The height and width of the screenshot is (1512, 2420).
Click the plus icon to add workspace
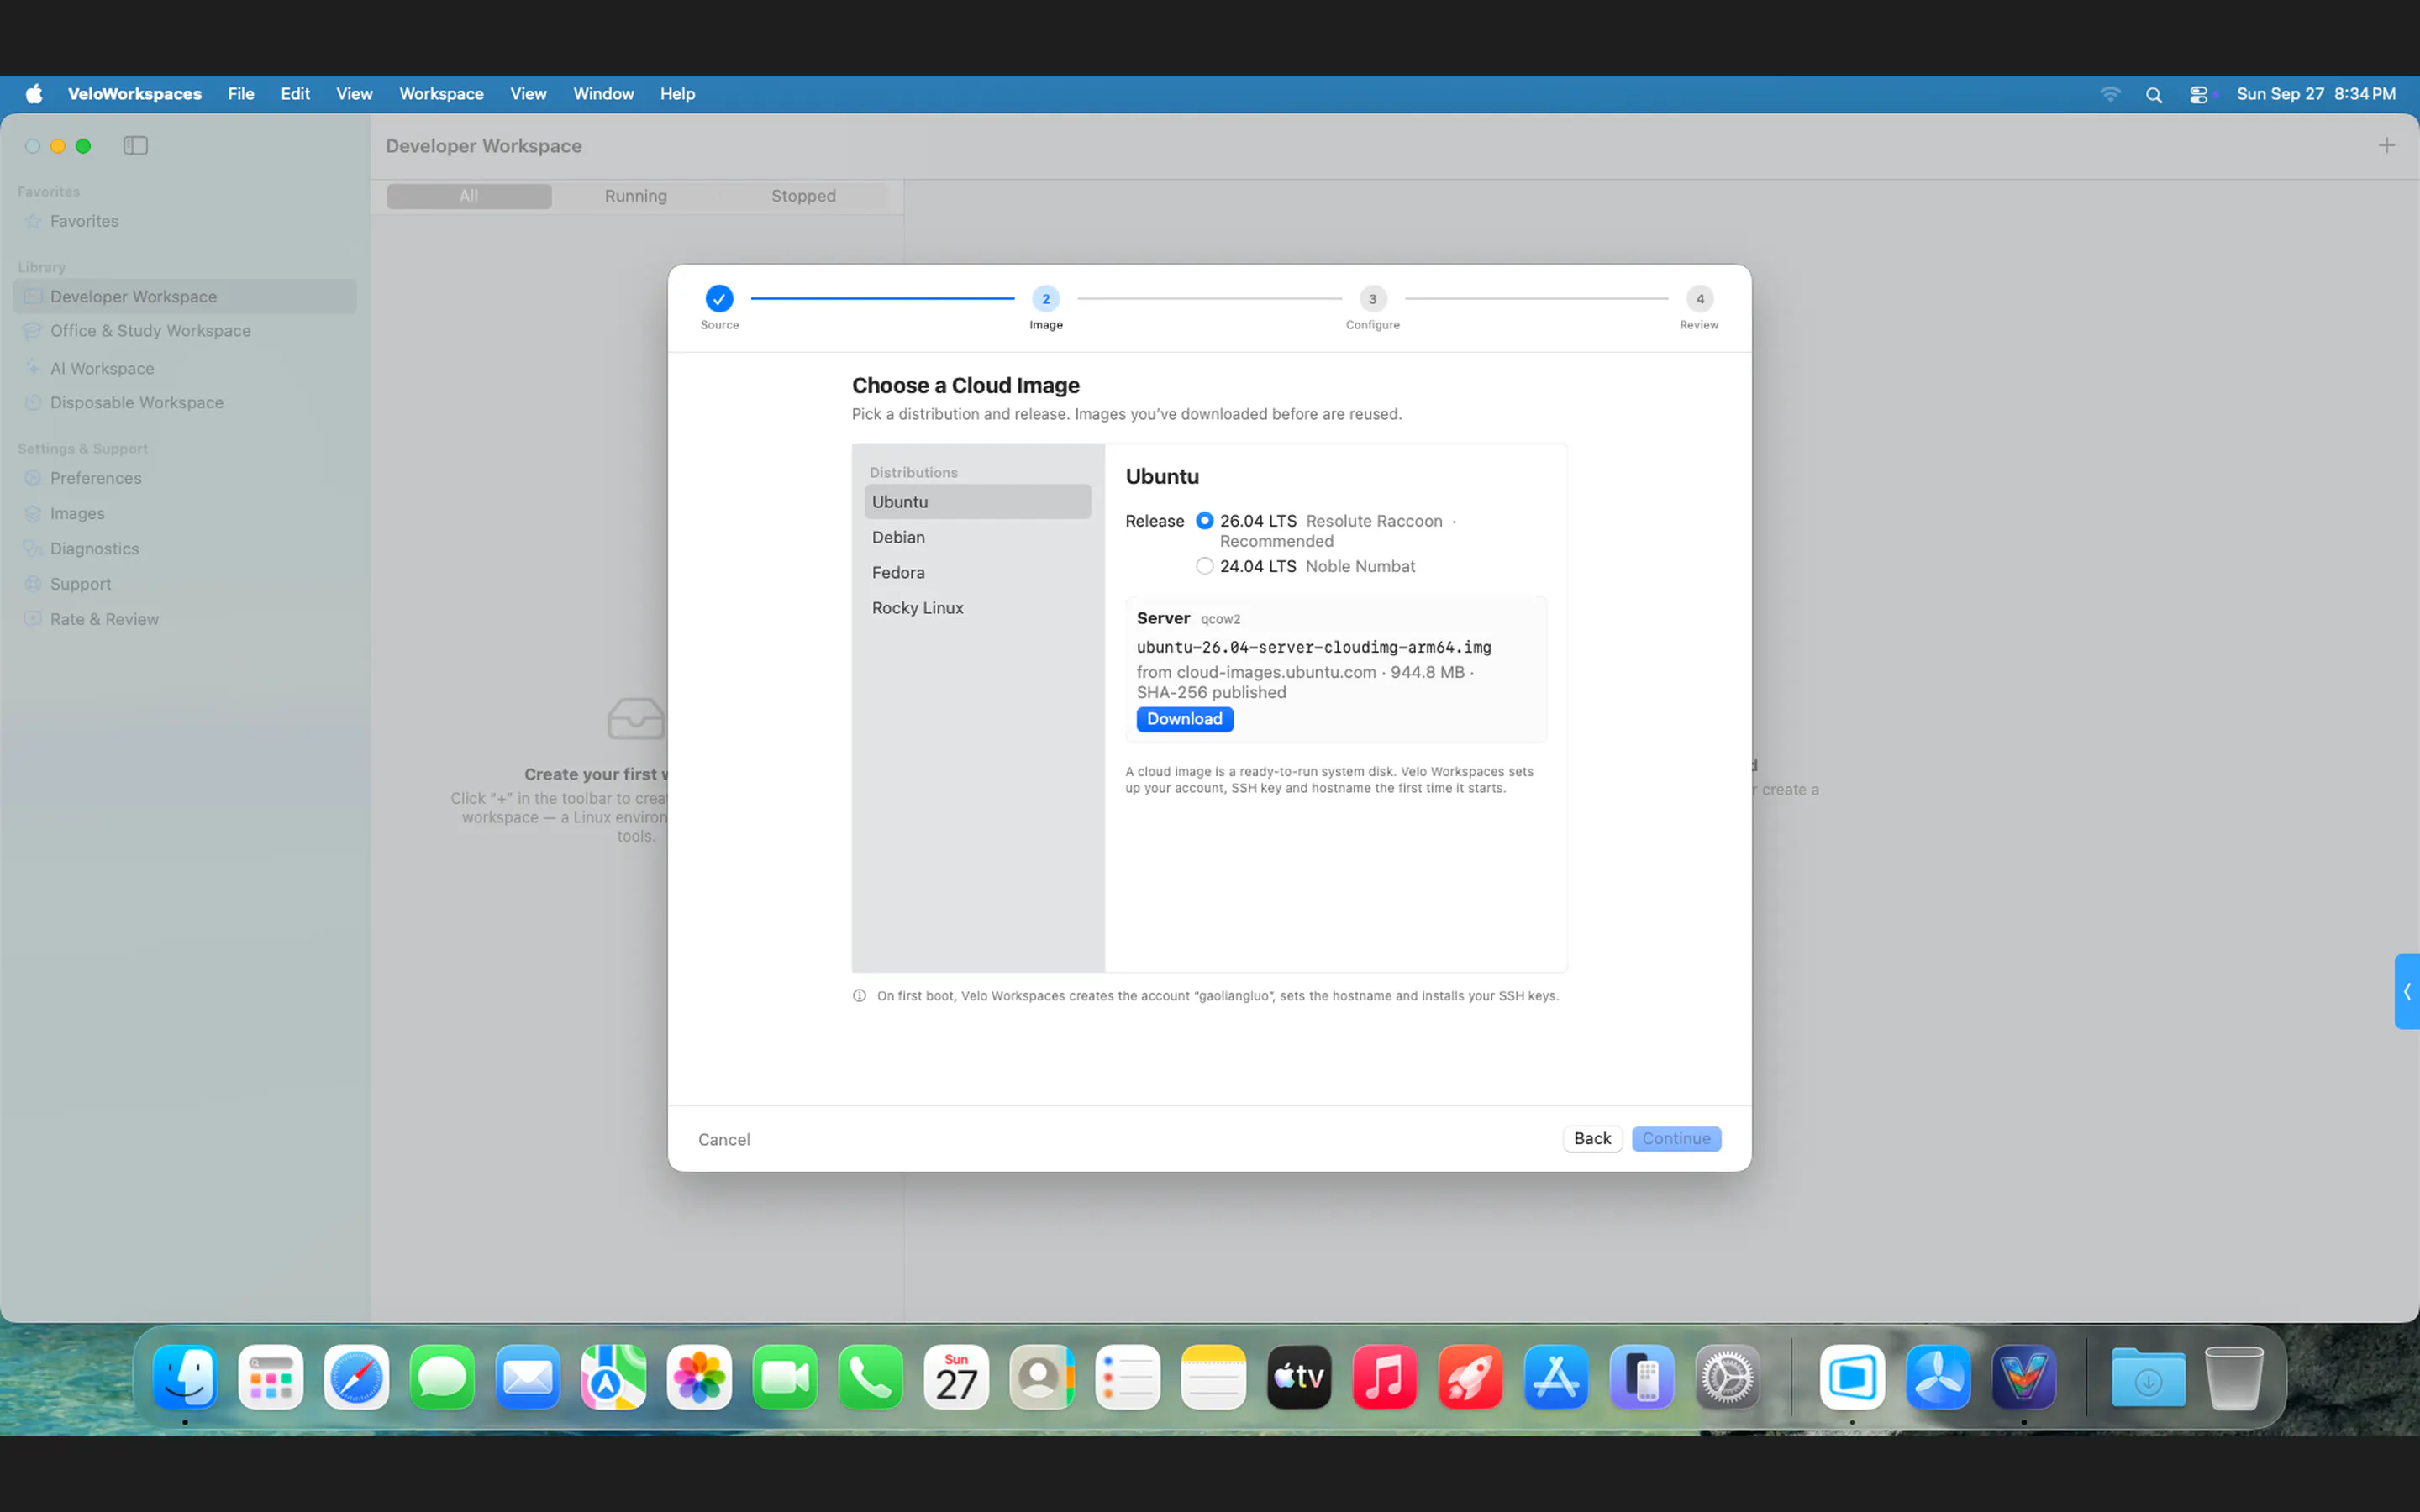click(x=2386, y=146)
